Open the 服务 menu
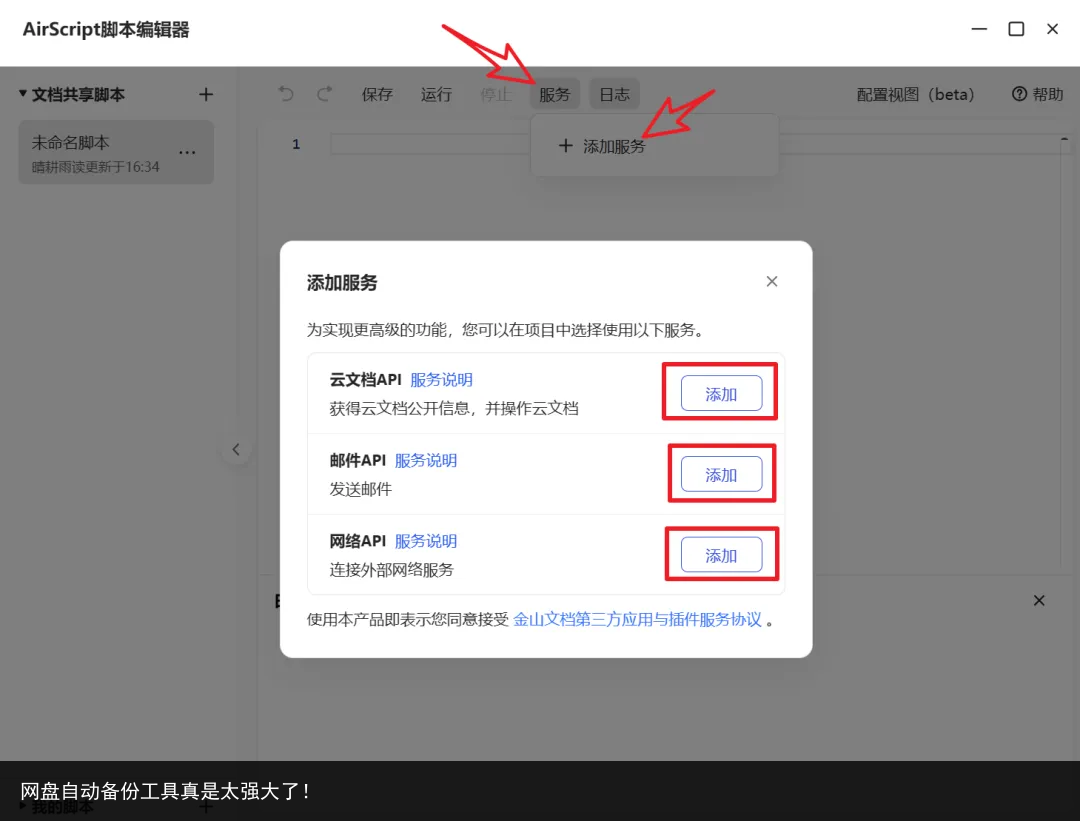The width and height of the screenshot is (1080, 821). pos(554,94)
